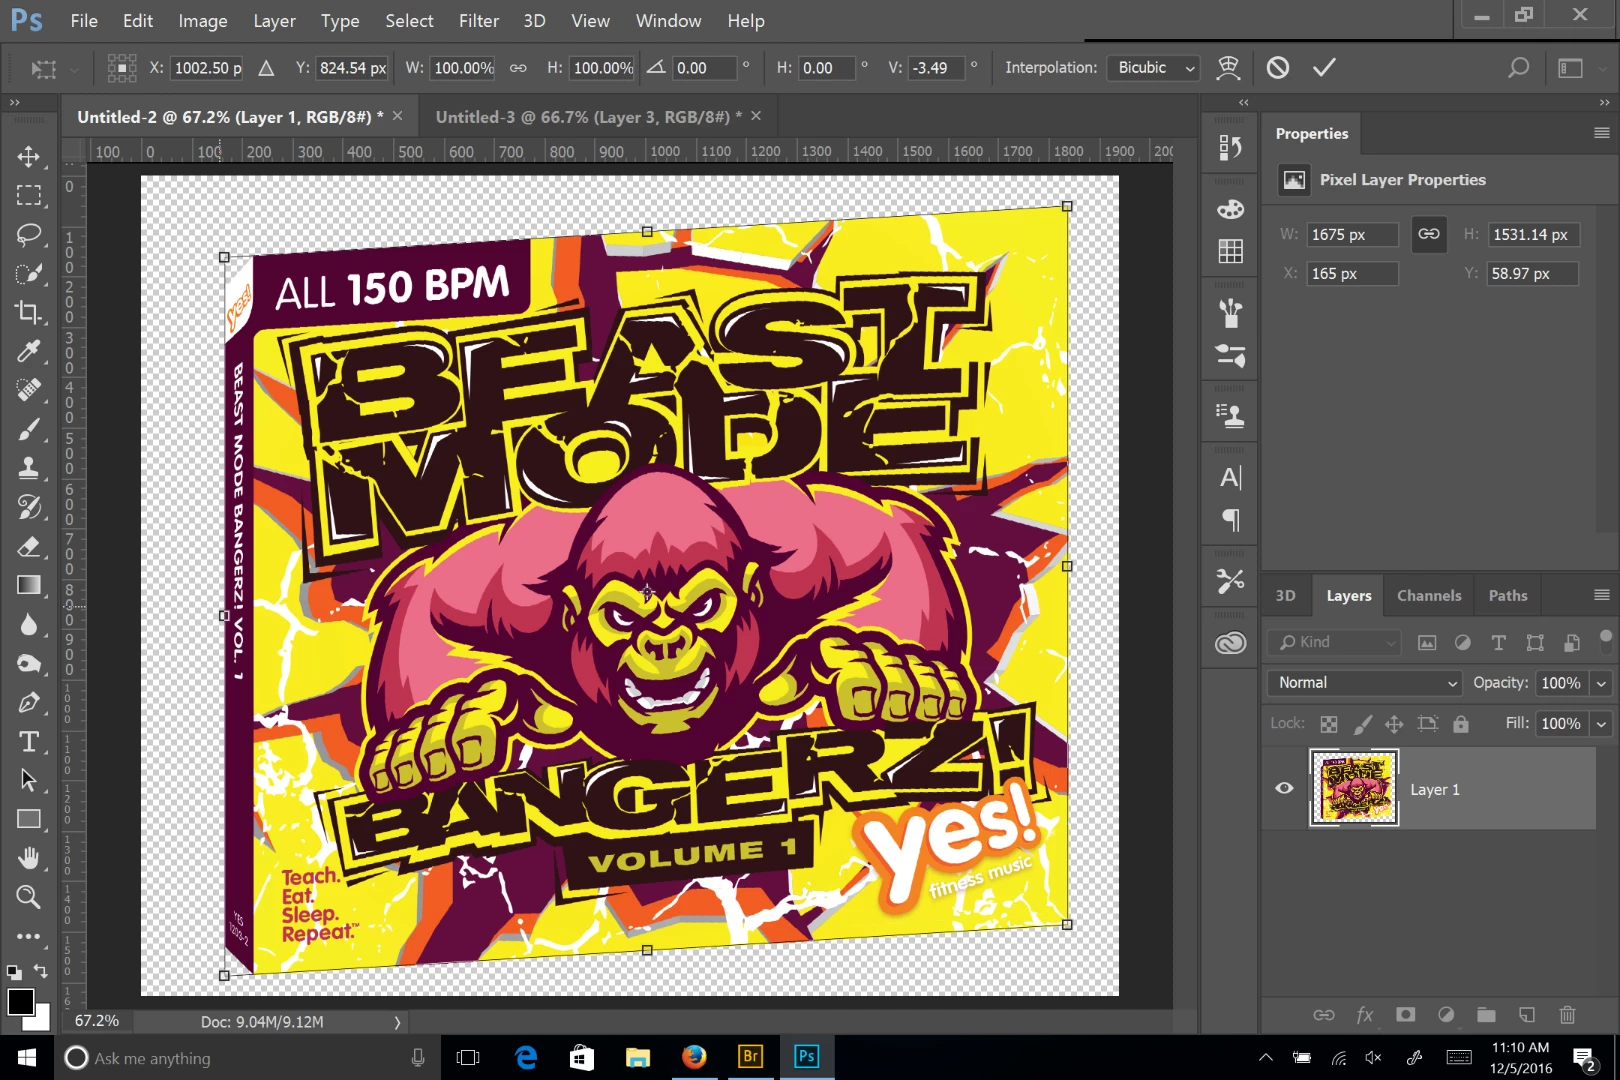Hide Layer 1 using the eye icon
The width and height of the screenshot is (1620, 1080).
pyautogui.click(x=1284, y=788)
